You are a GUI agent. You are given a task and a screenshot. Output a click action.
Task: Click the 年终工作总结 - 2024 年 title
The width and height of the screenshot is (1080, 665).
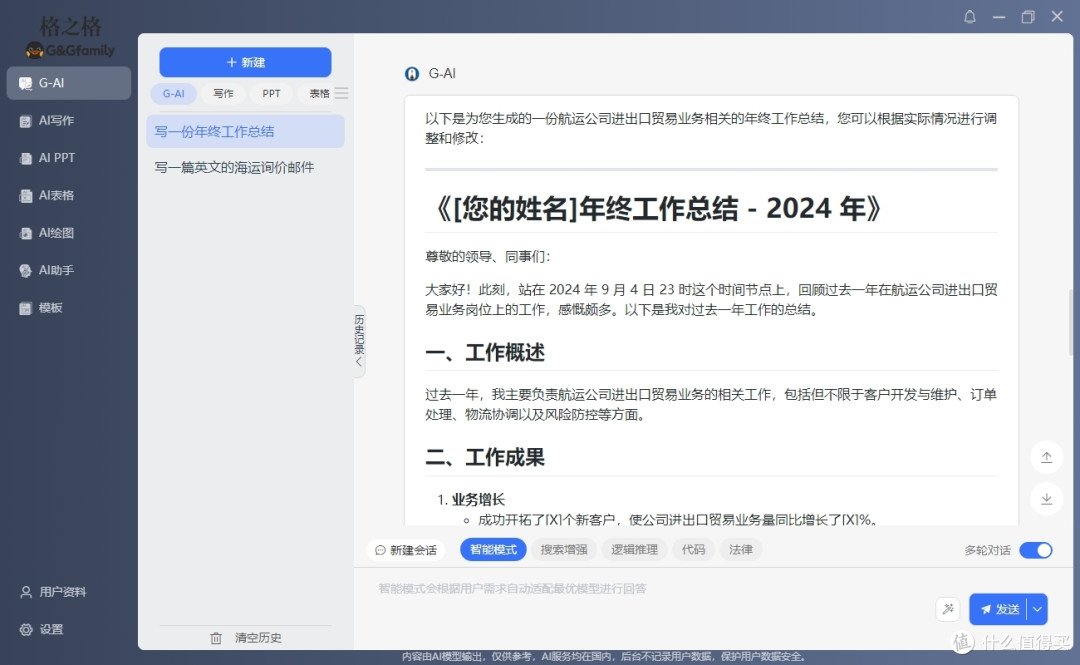(x=658, y=208)
